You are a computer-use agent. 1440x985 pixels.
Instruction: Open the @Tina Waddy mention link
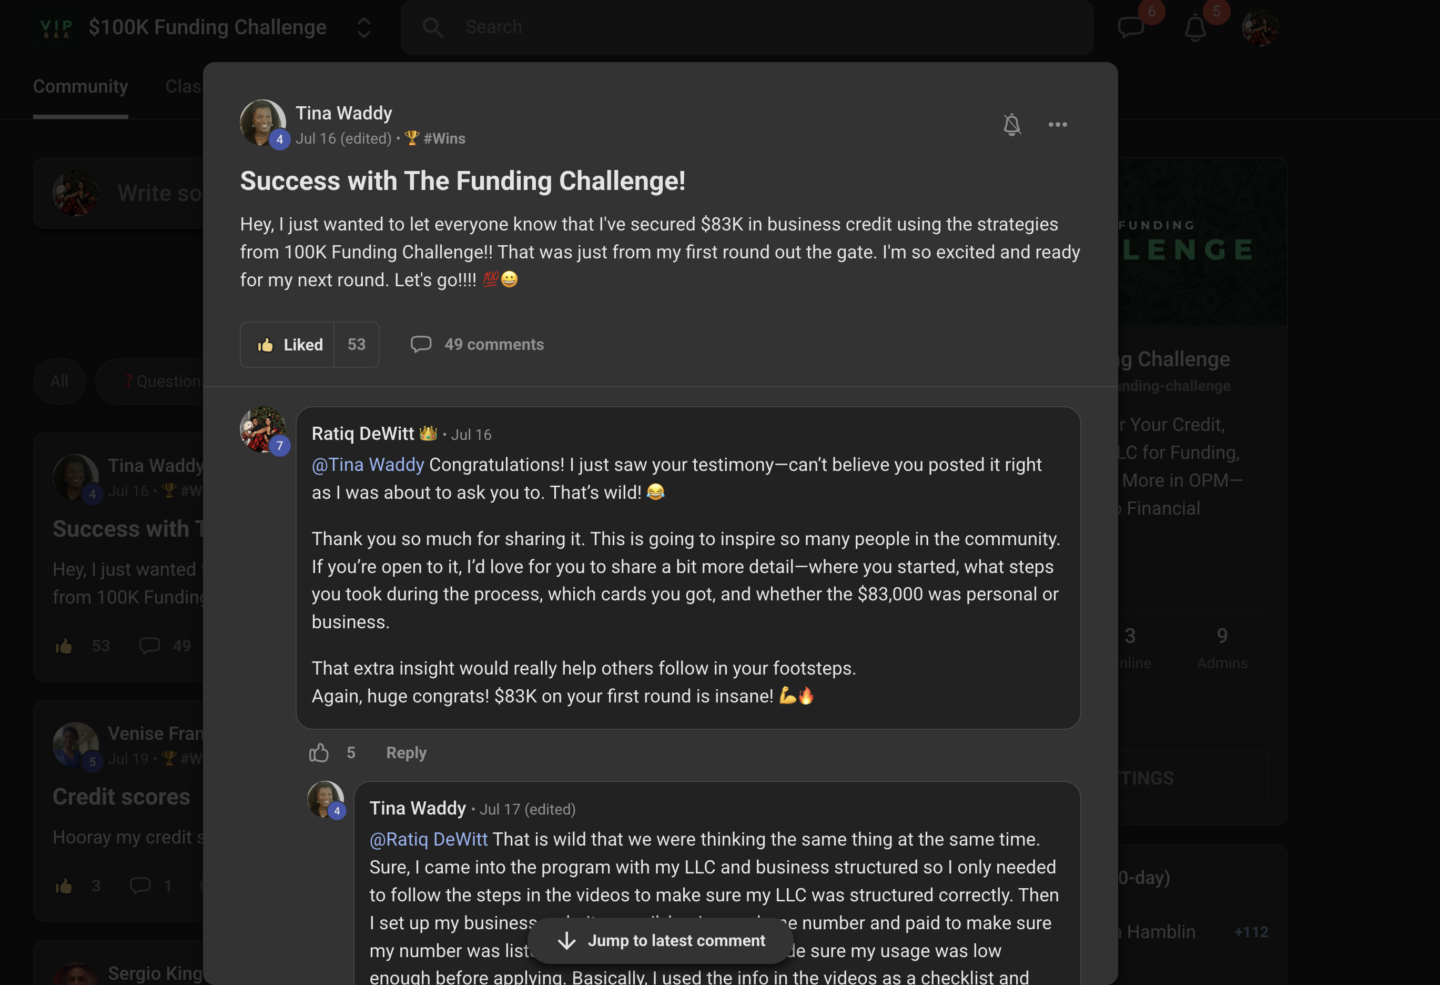pos(368,465)
